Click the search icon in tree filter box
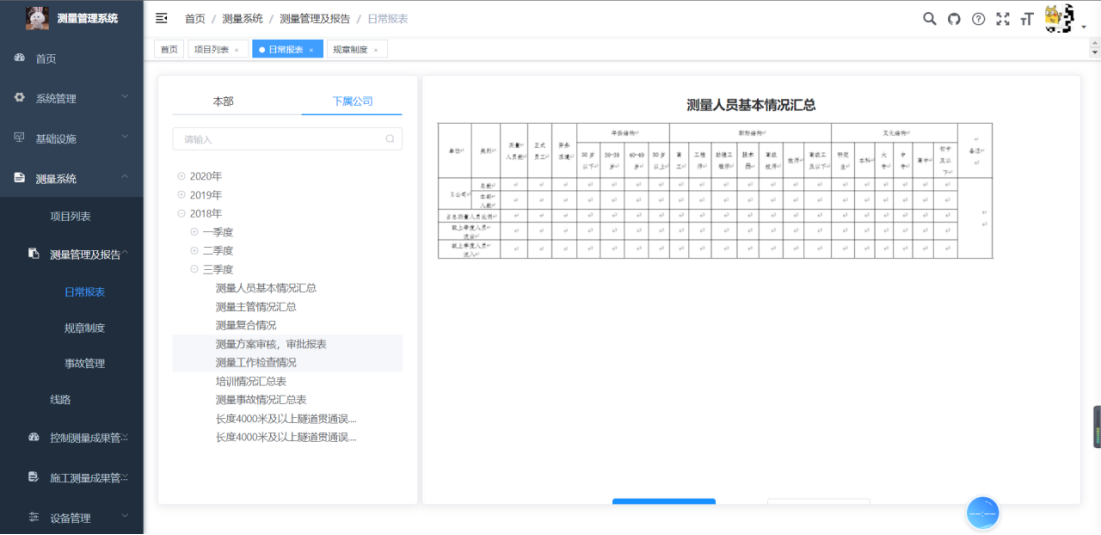This screenshot has width=1101, height=535. [x=390, y=139]
